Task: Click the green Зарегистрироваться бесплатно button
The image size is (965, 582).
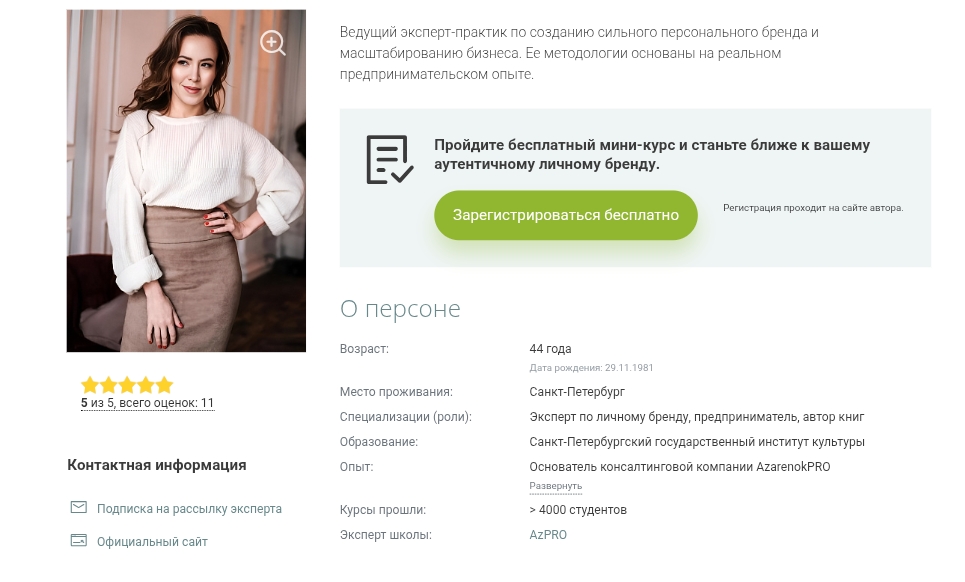Action: point(566,215)
